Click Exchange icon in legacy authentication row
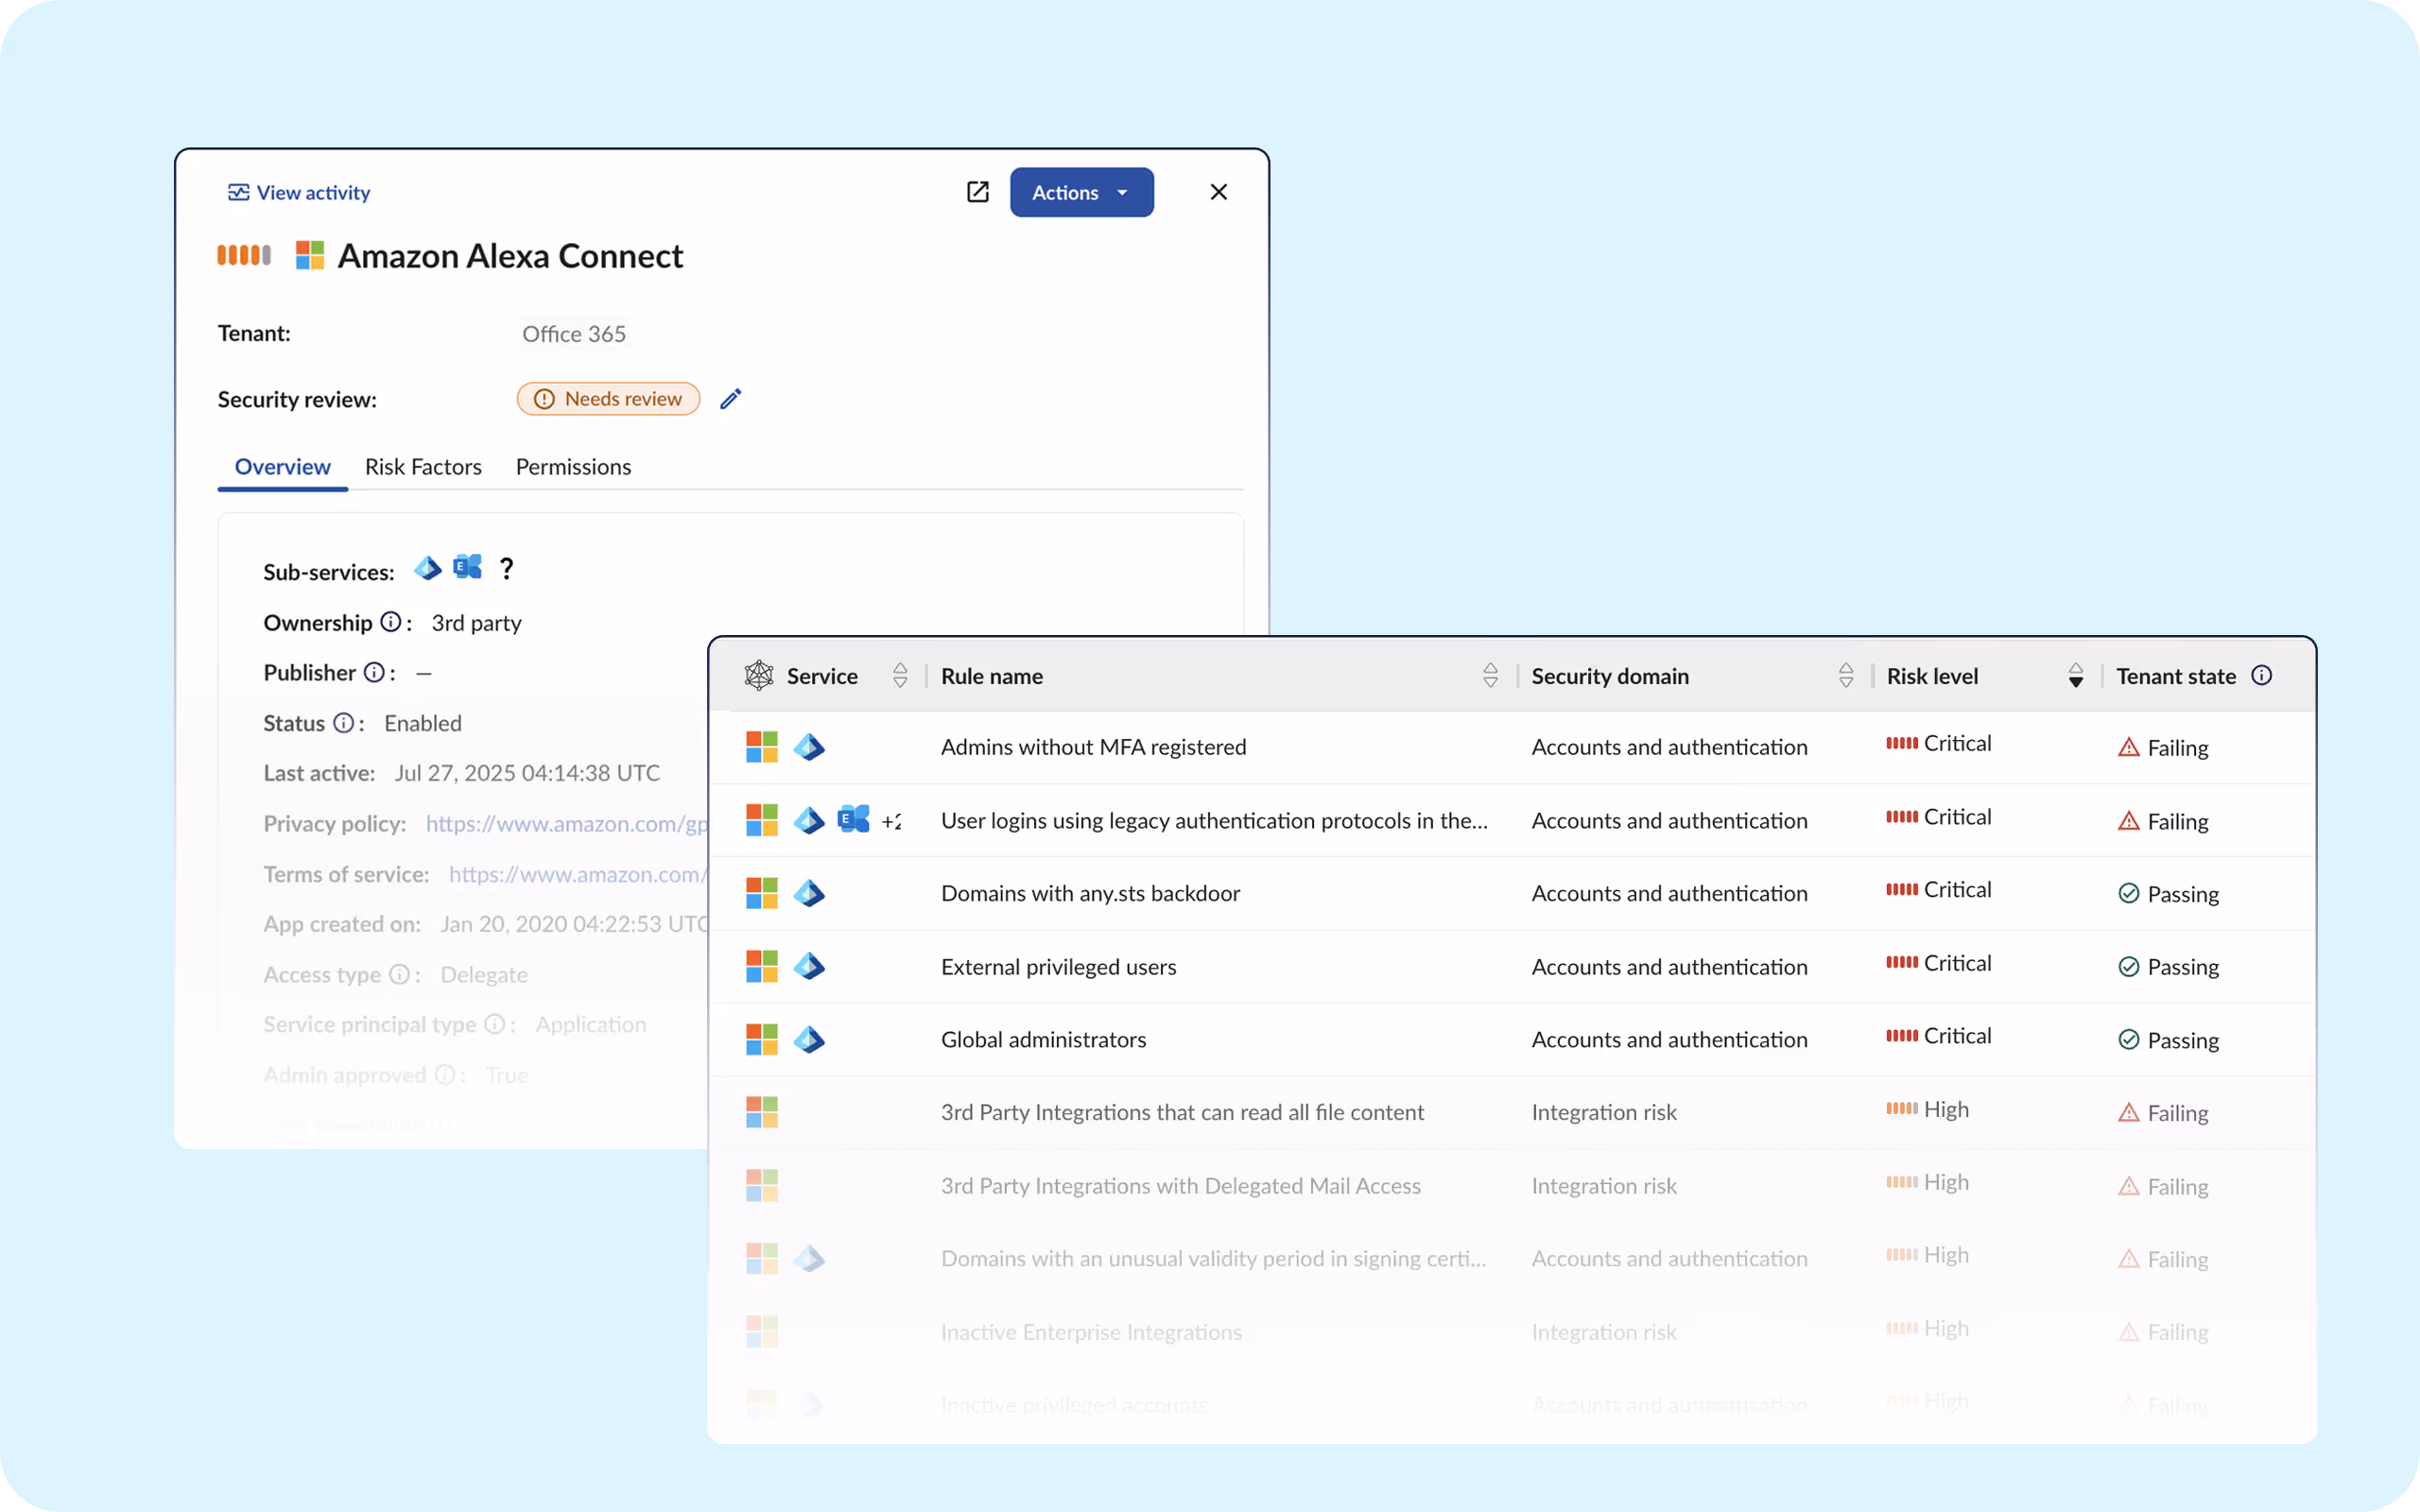 pos(853,819)
